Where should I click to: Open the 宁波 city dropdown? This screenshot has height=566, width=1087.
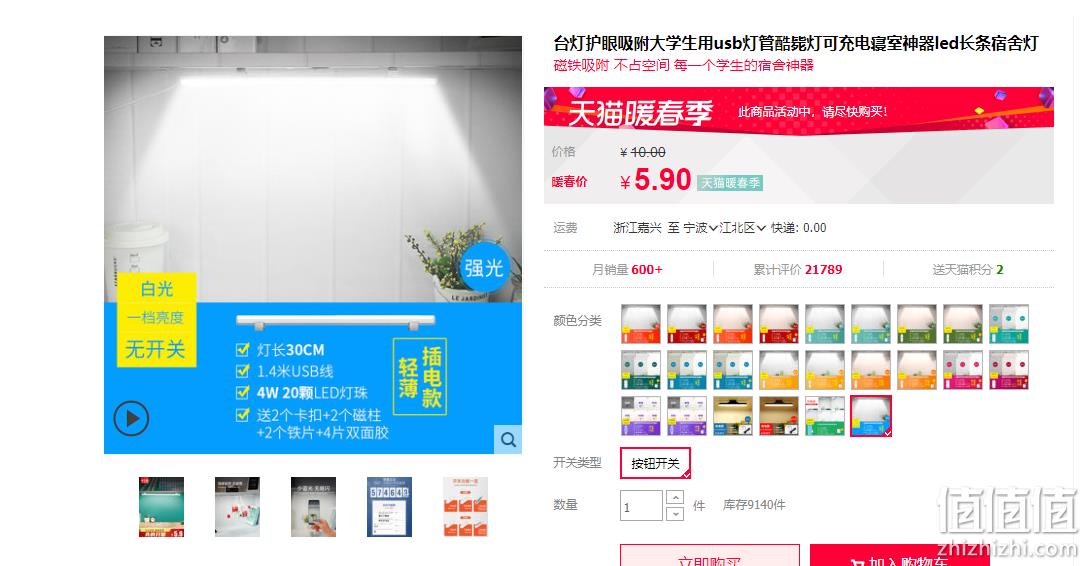click(x=700, y=228)
